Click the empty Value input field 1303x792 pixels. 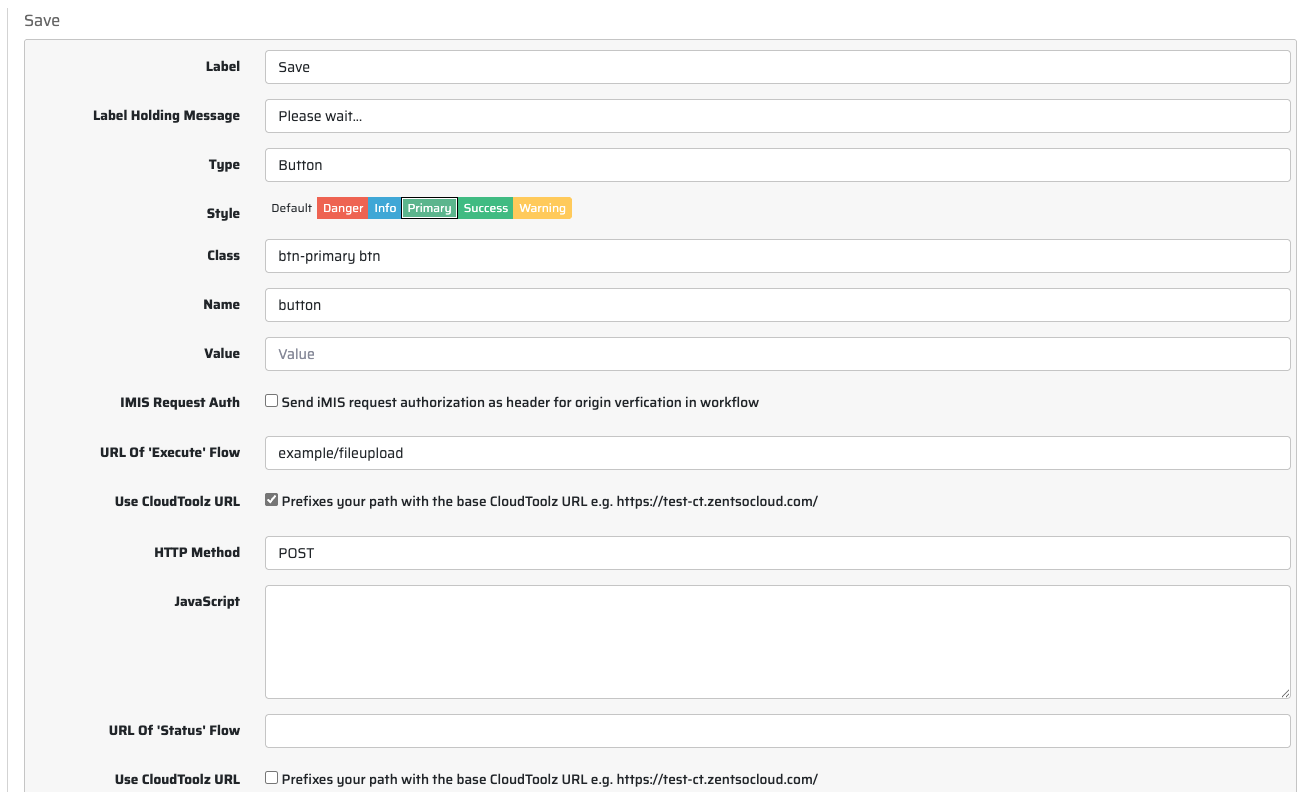coord(777,354)
